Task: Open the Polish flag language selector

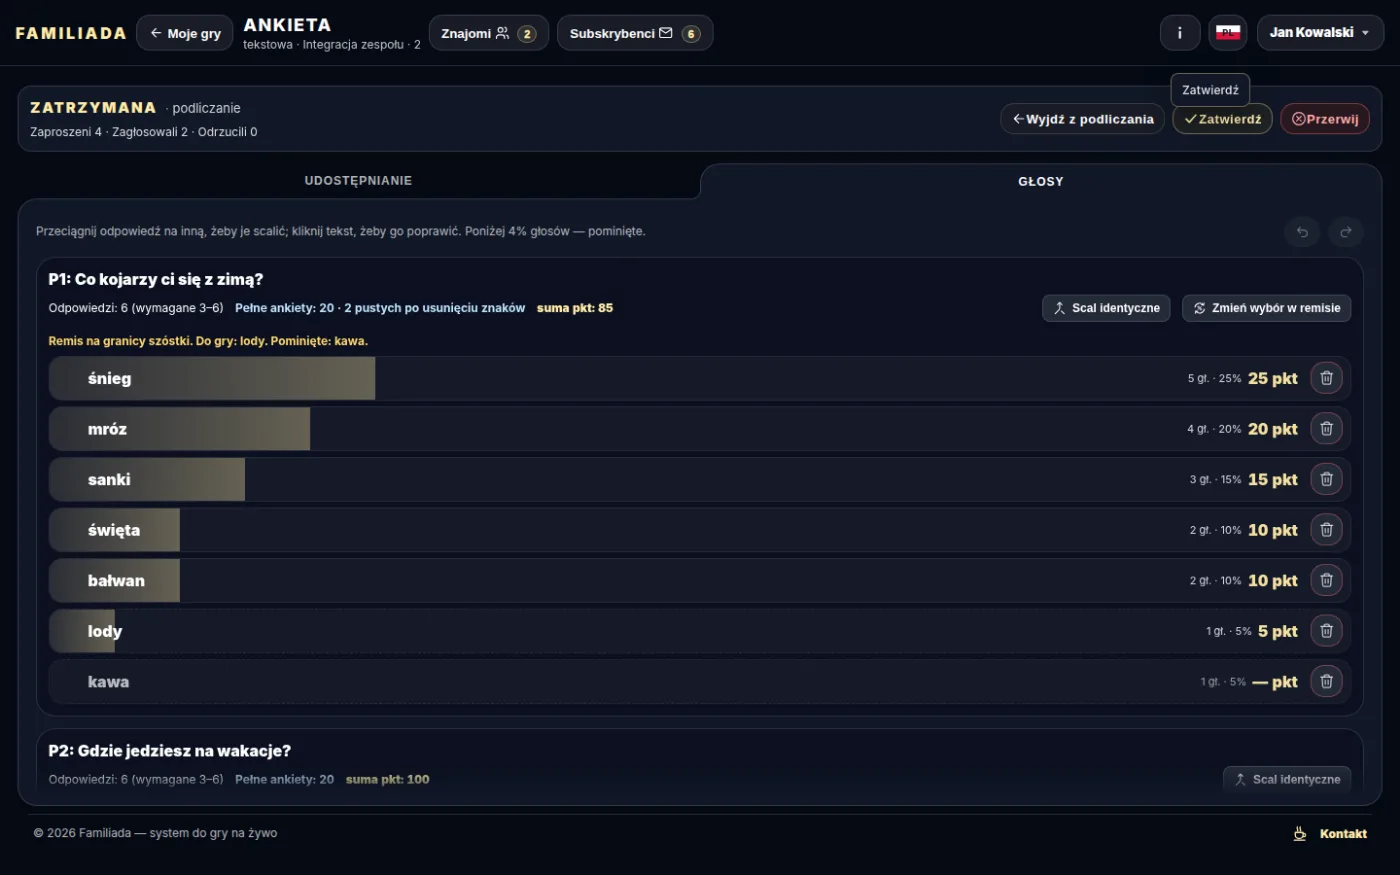Action: tap(1228, 33)
